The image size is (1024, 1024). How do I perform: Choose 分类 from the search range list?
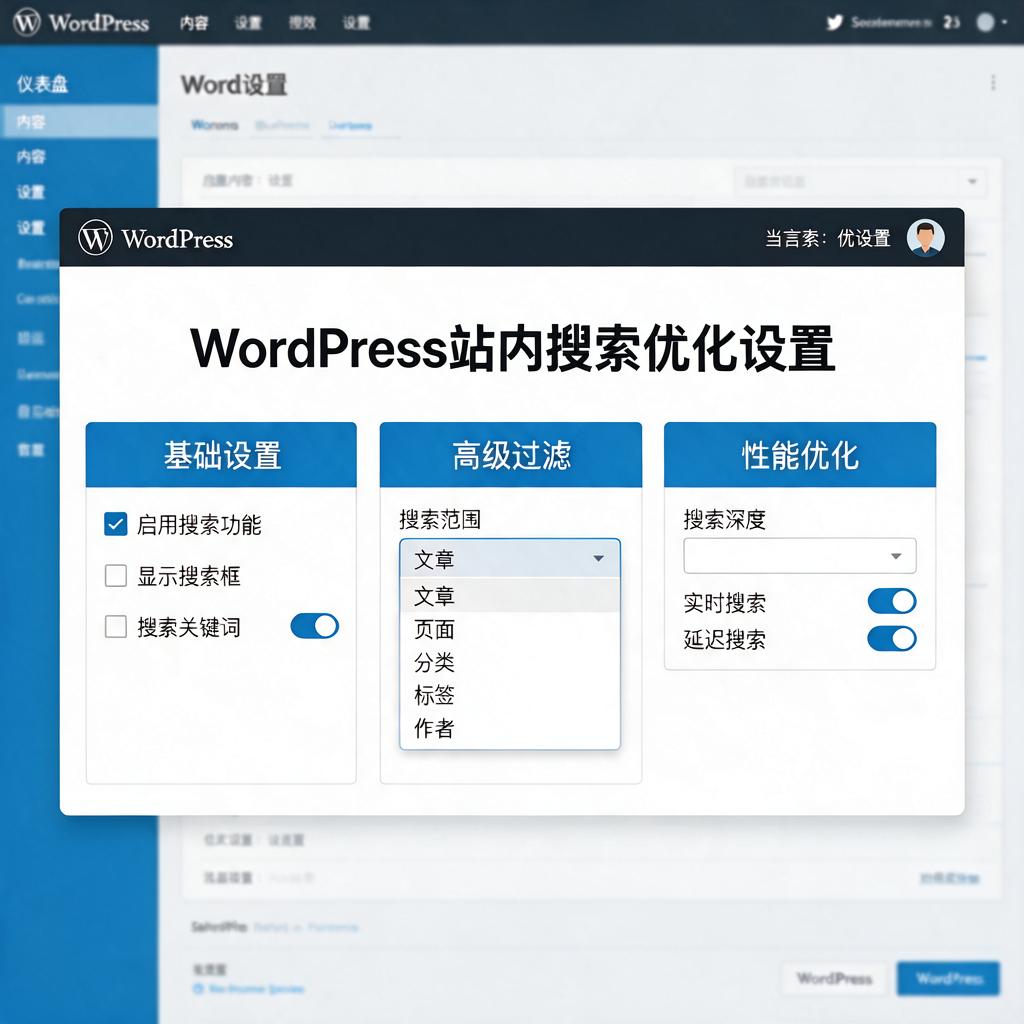pos(509,662)
